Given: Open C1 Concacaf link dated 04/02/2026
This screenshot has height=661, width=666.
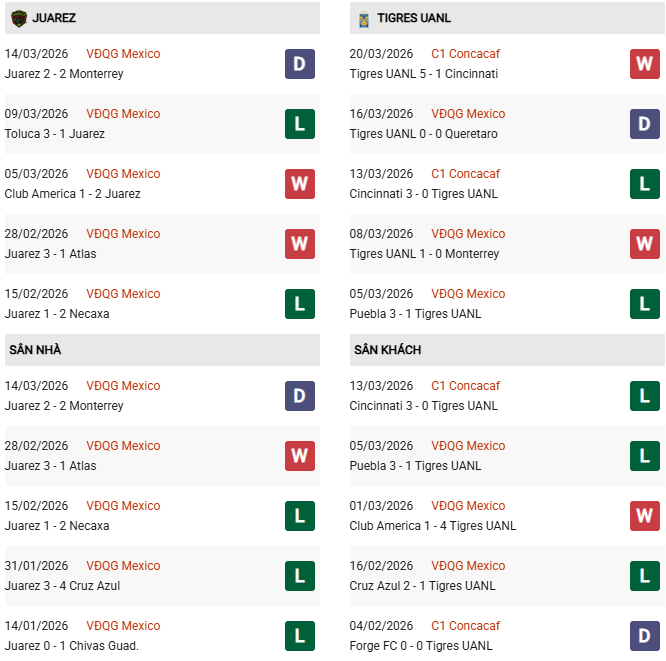Looking at the screenshot, I should 465,626.
